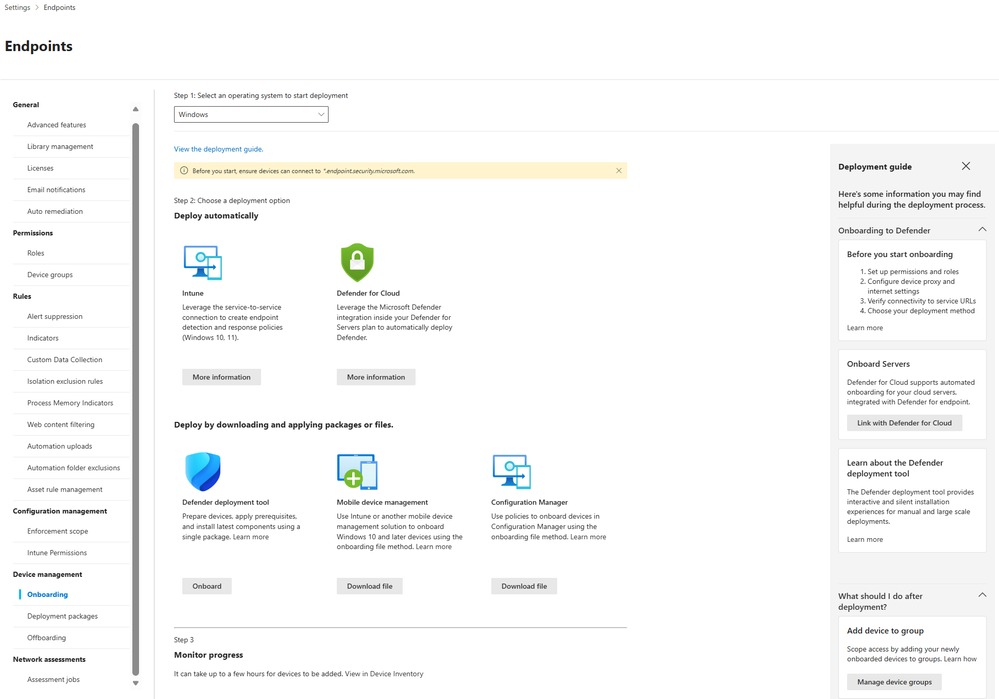Select the Mobile device management icon
This screenshot has height=699, width=999.
pyautogui.click(x=357, y=470)
